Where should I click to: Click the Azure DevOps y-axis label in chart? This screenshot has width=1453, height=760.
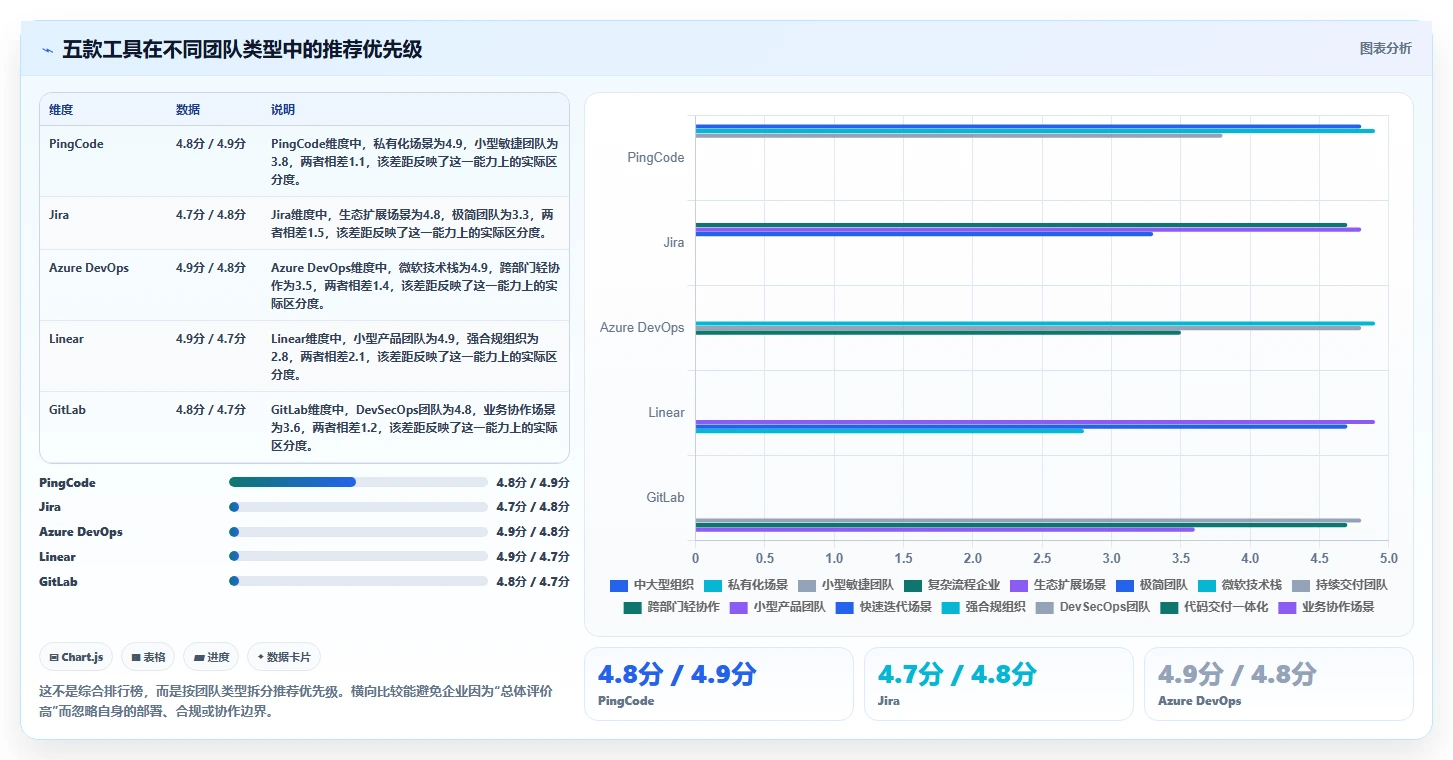(x=642, y=328)
